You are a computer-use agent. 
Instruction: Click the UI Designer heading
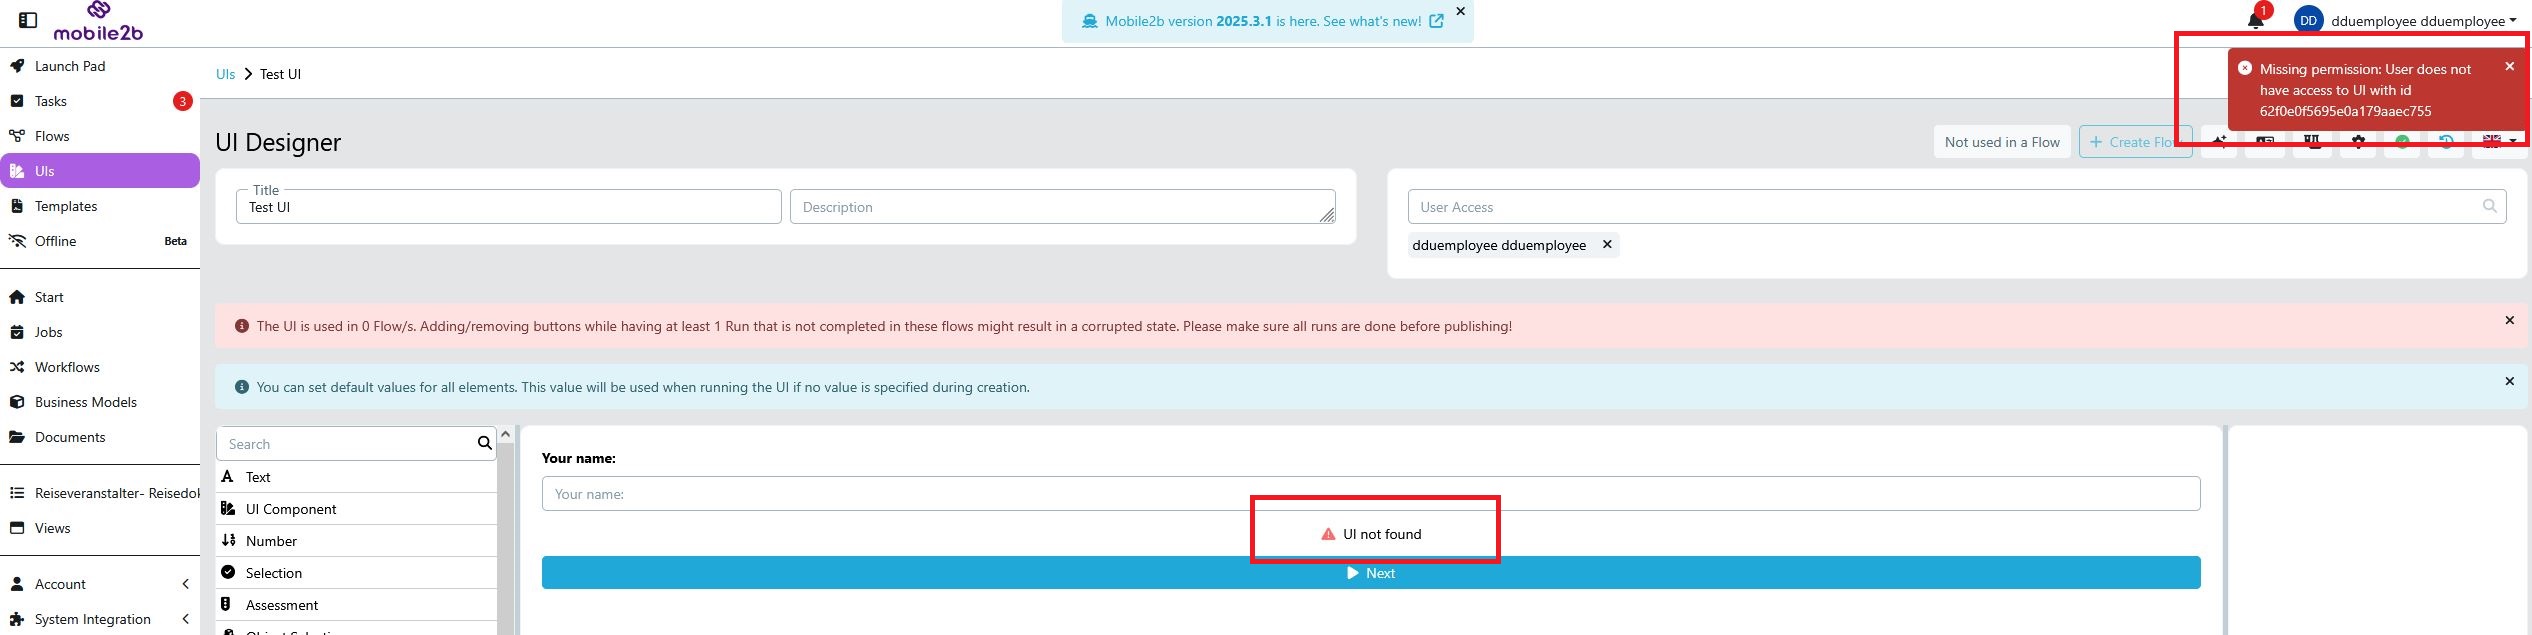coord(278,142)
